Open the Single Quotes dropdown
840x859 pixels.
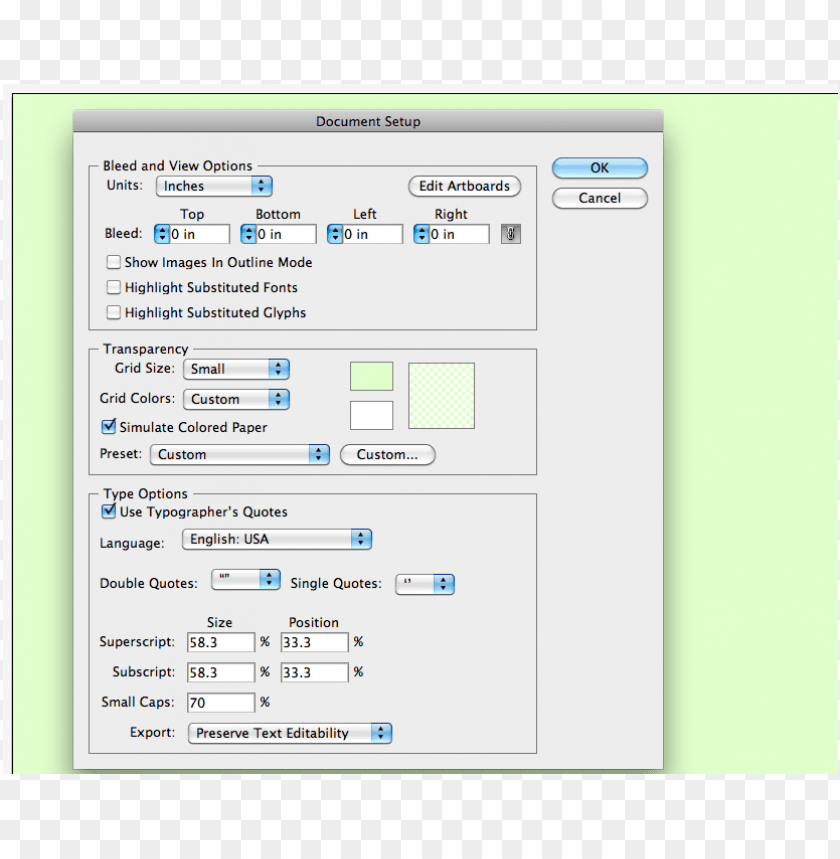point(425,584)
